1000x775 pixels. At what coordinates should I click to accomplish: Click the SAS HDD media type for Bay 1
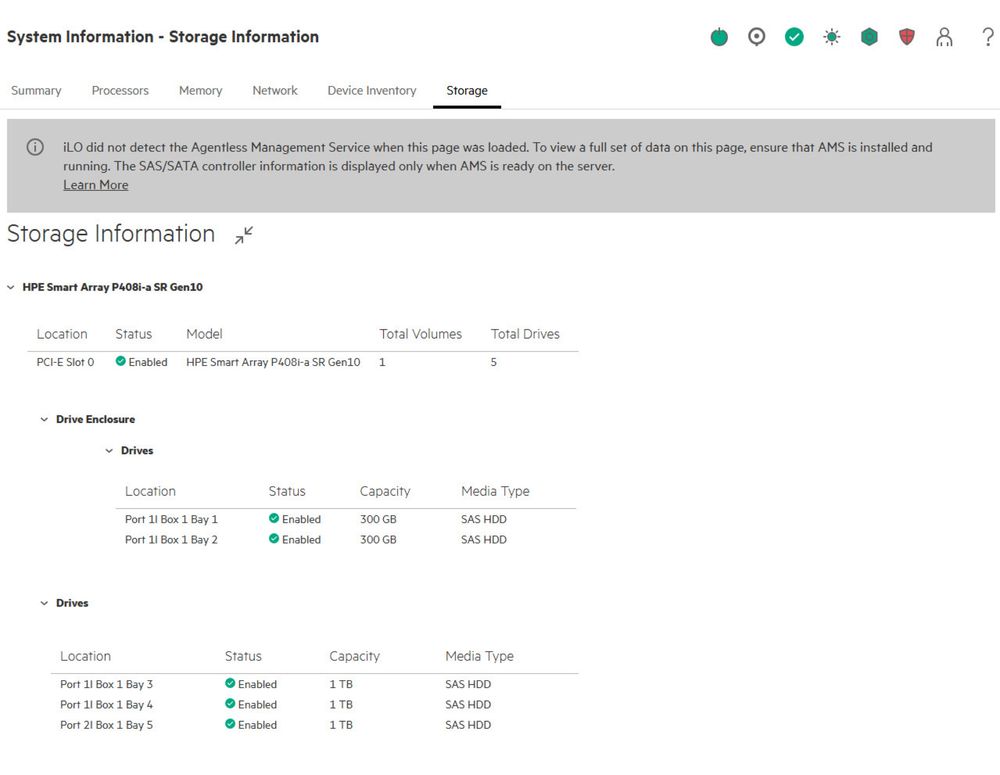(x=484, y=519)
